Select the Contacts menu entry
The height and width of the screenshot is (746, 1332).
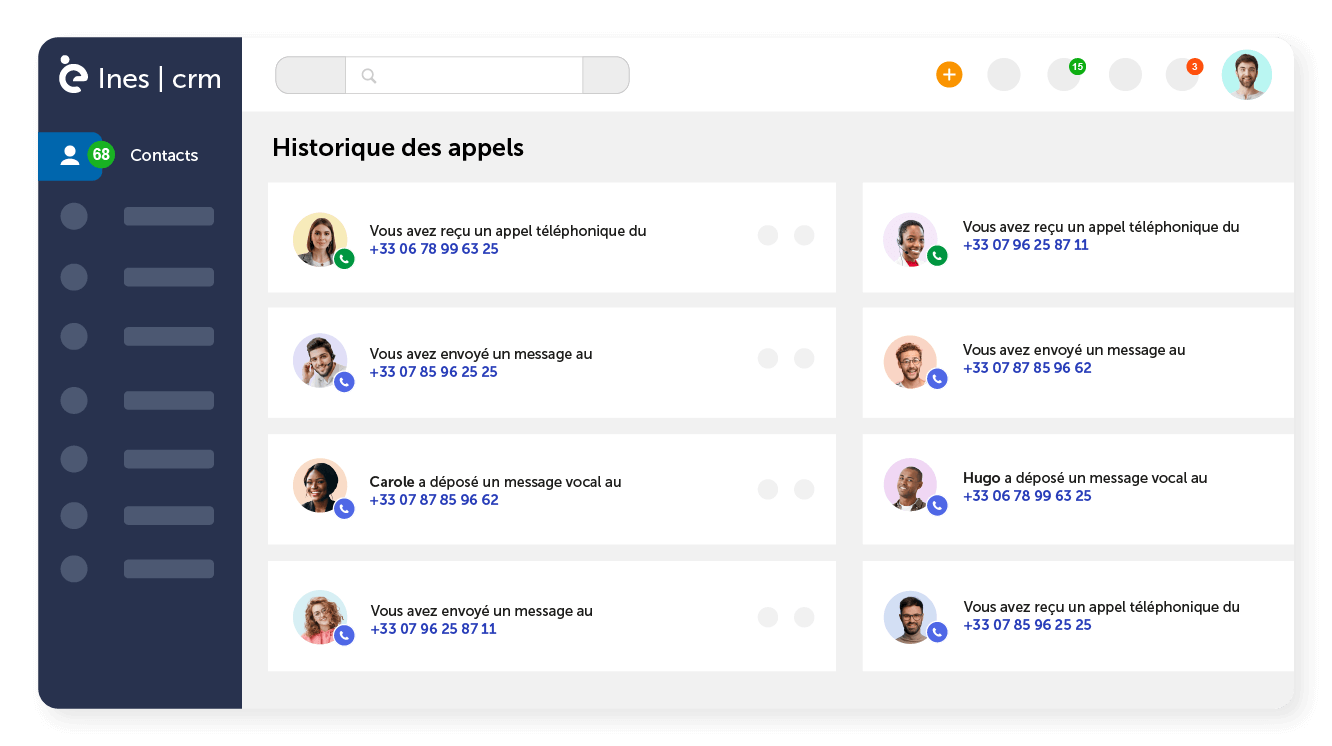(x=163, y=155)
